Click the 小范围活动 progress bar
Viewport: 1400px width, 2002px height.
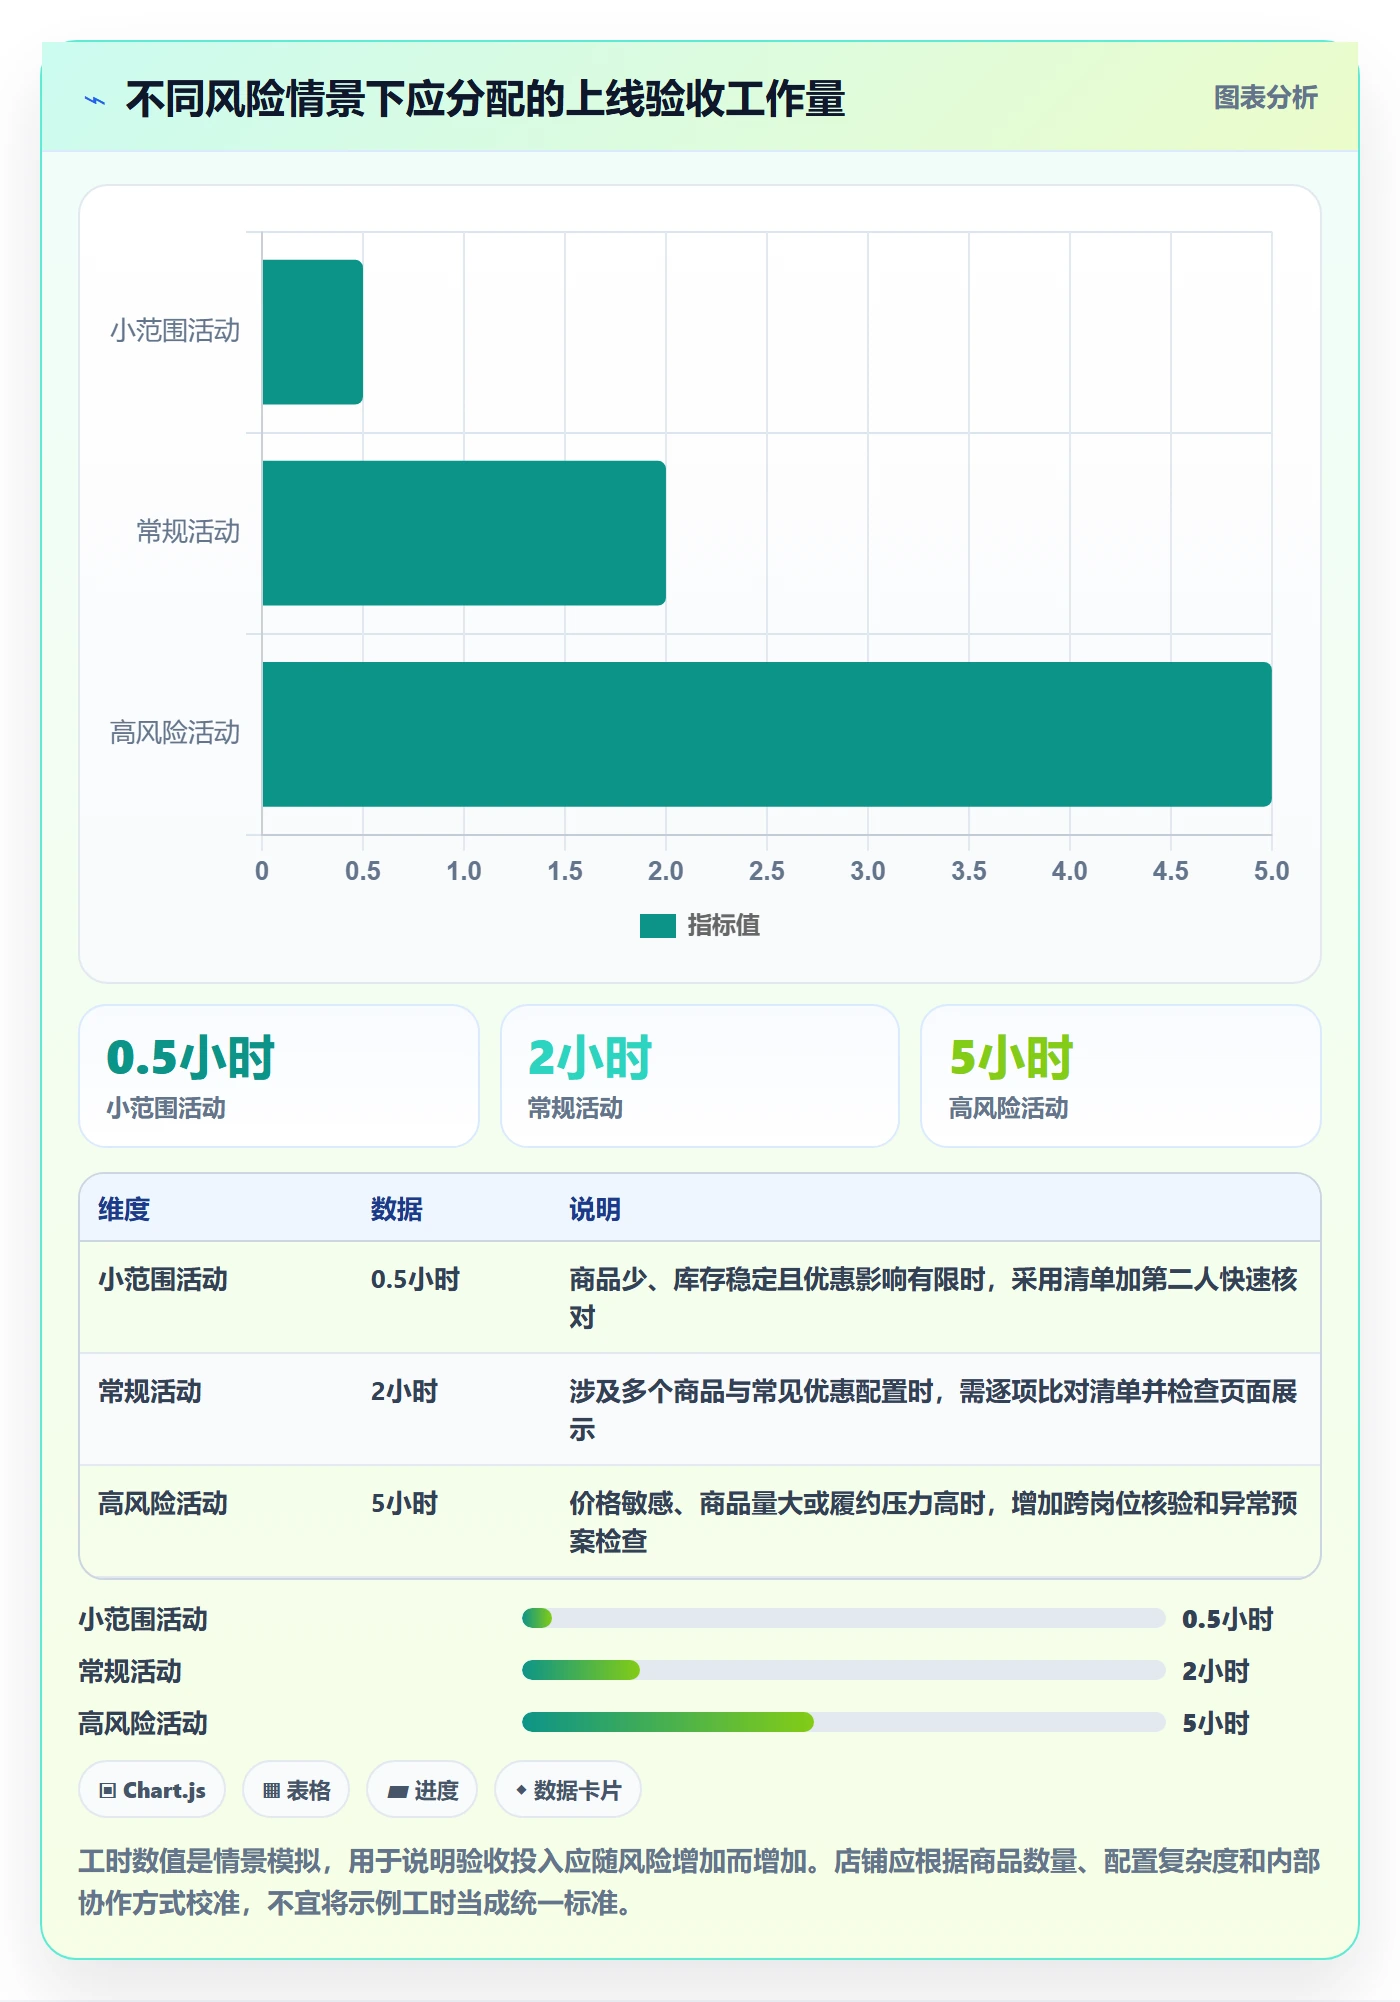pyautogui.click(x=843, y=1618)
